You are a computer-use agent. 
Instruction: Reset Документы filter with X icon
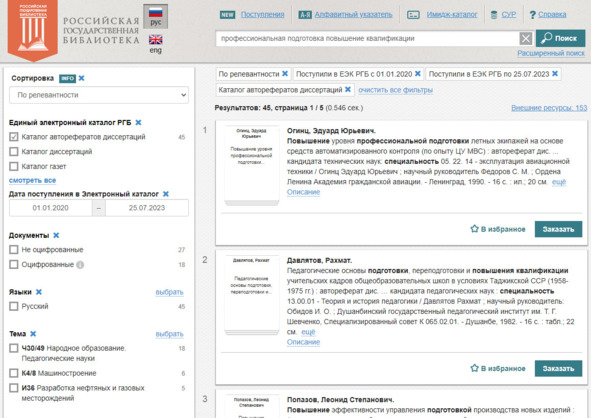coord(56,236)
